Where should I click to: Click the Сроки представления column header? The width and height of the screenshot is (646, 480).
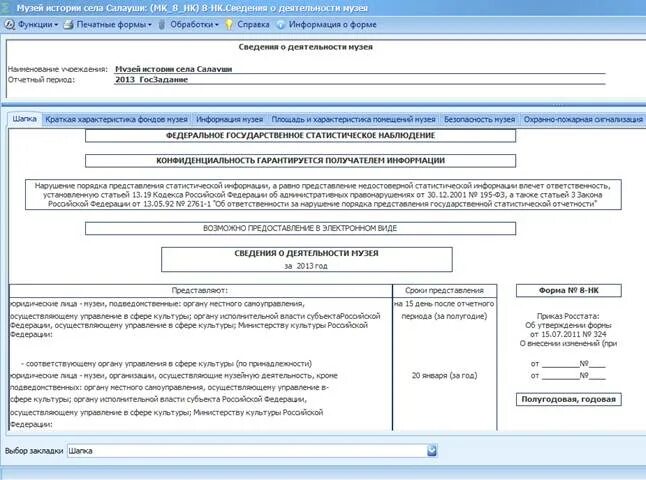coord(445,290)
